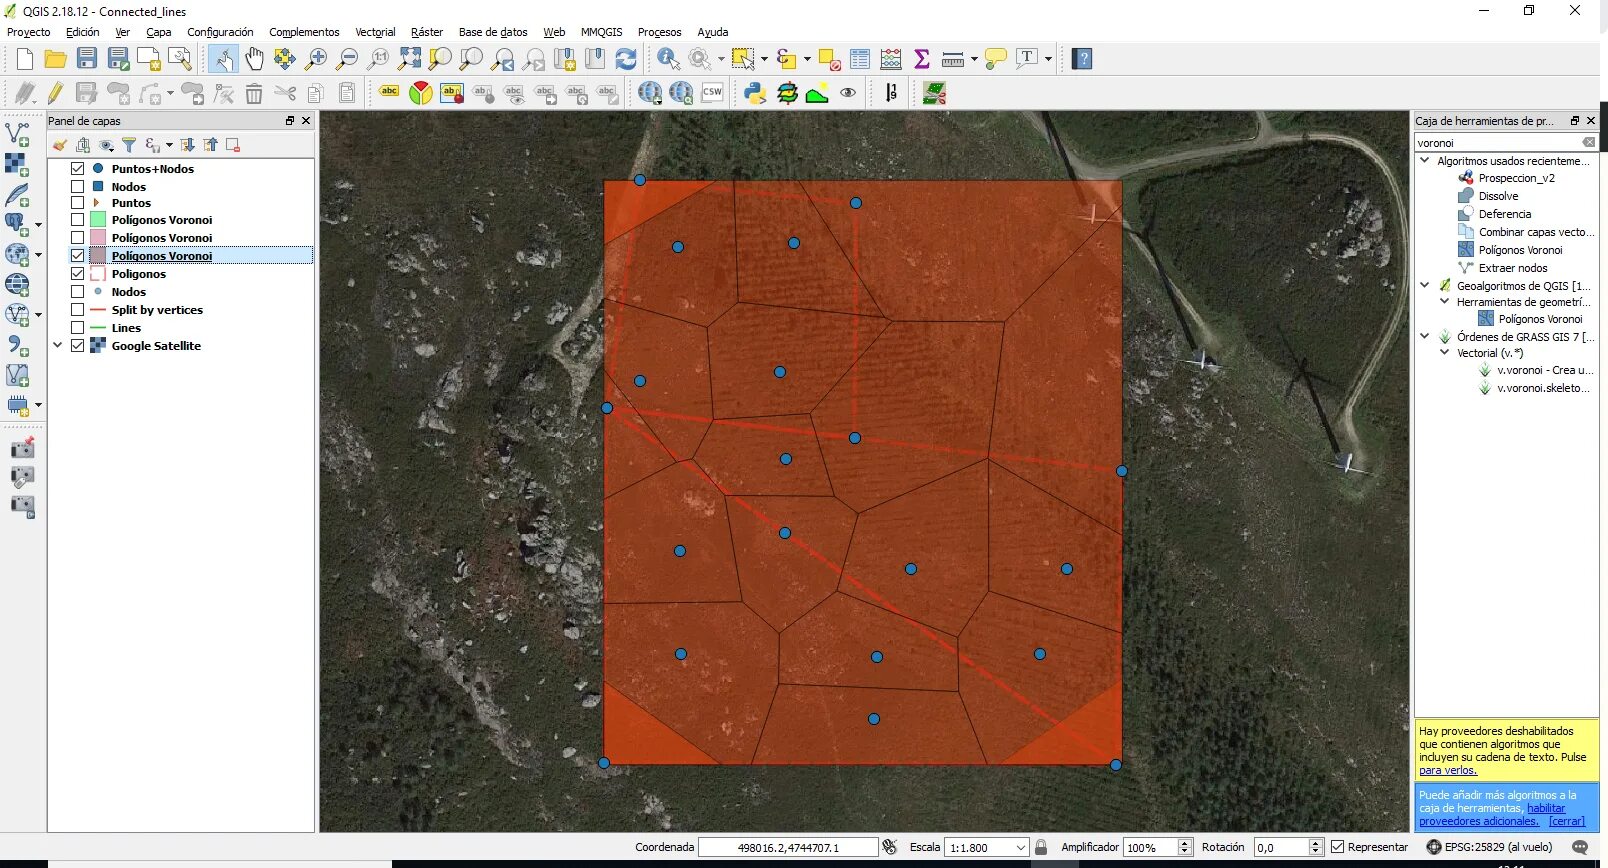Check the Nodos layer below Puntos+Nodos
Viewport: 1608px width, 868px height.
77,187
